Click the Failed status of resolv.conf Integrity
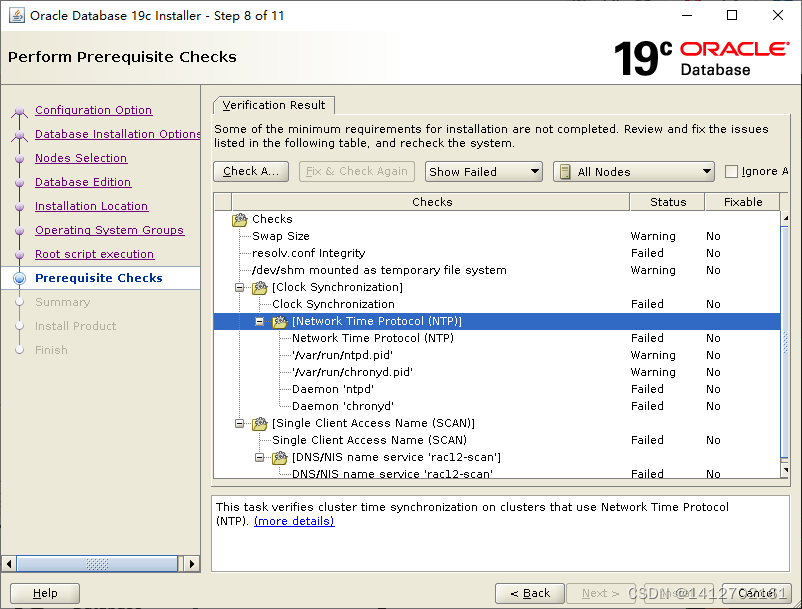 647,254
